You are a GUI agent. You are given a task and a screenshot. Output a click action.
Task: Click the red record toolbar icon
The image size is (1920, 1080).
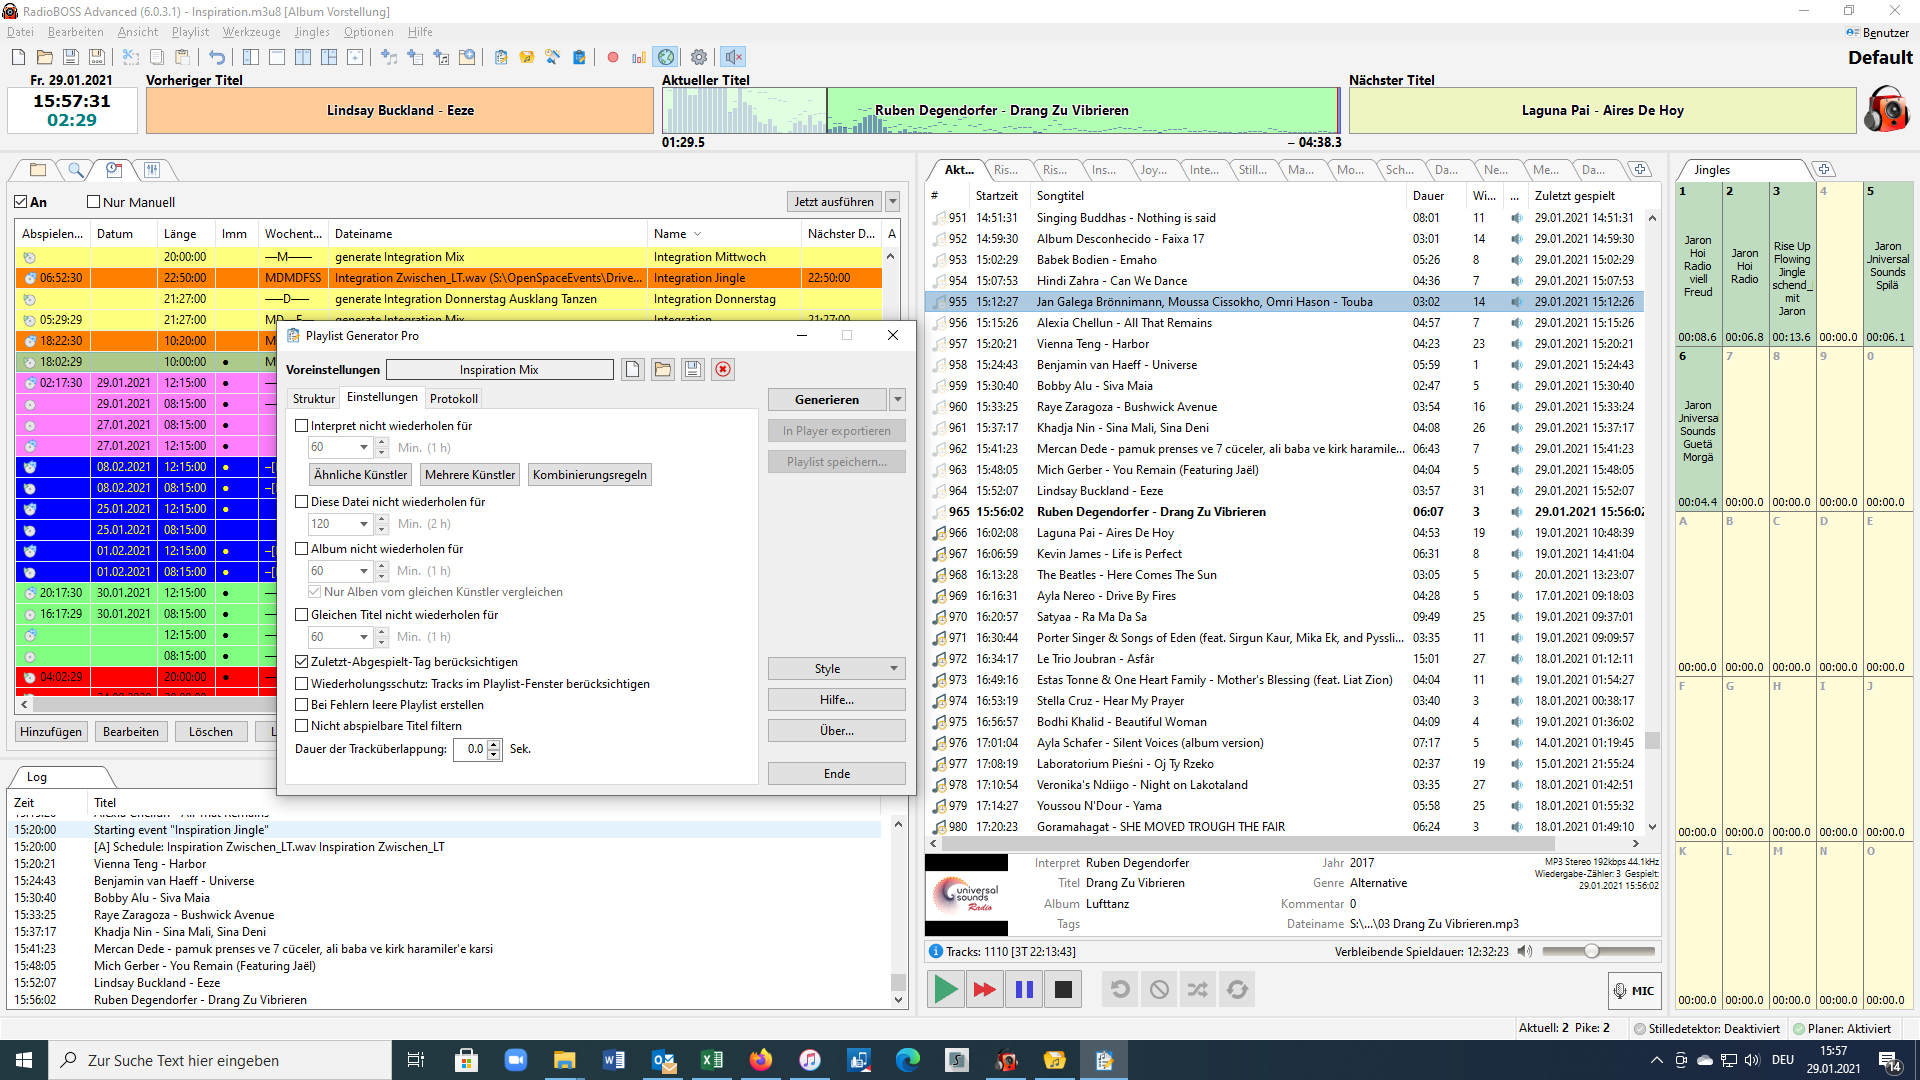point(613,57)
